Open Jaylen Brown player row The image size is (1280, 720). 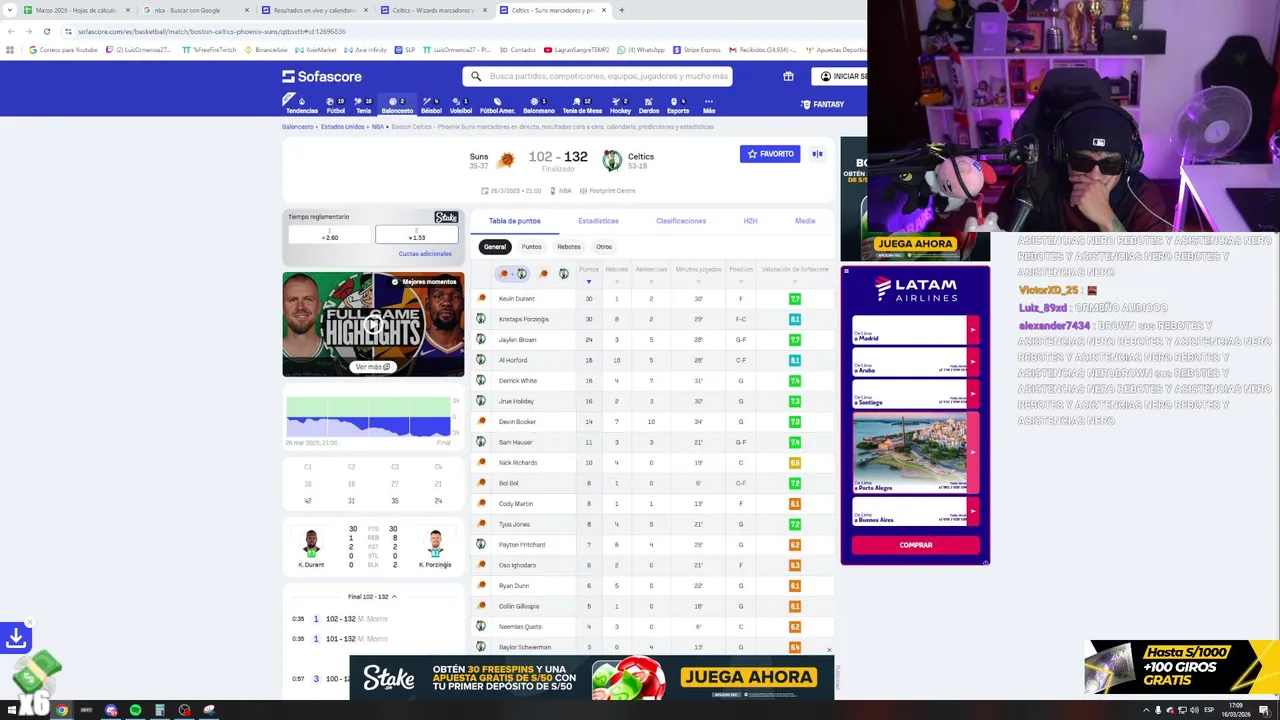coord(653,340)
